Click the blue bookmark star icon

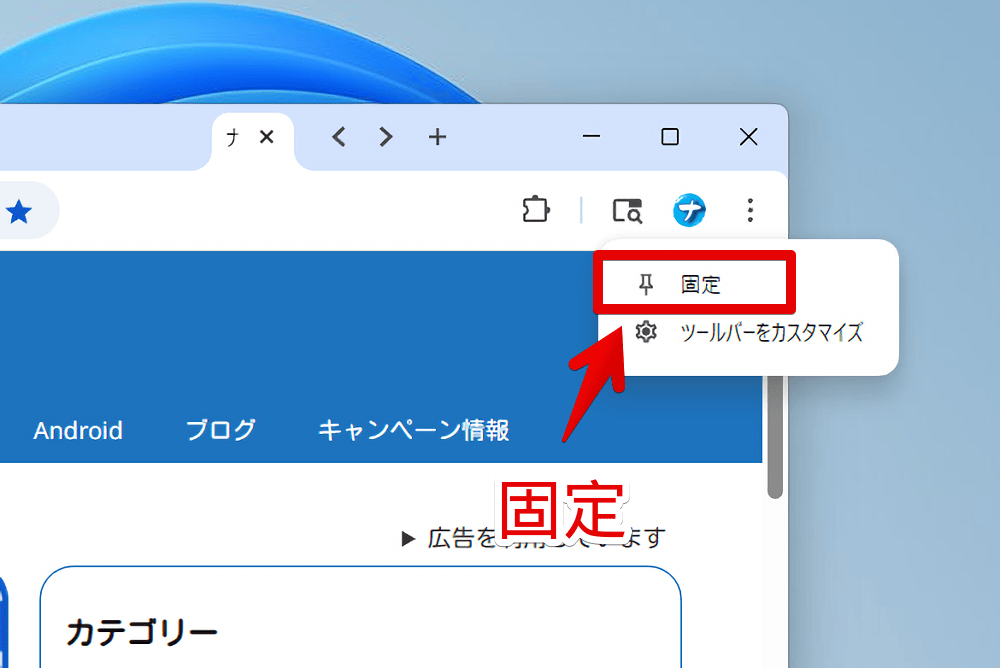(x=18, y=211)
